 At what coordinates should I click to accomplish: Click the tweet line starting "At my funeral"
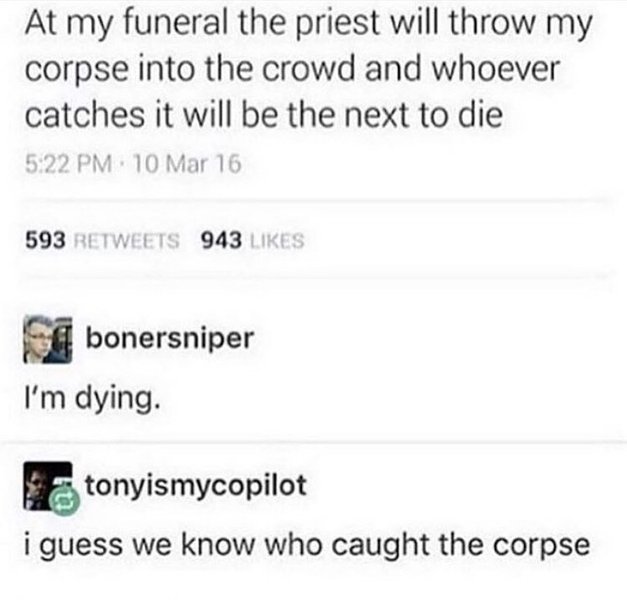(312, 26)
